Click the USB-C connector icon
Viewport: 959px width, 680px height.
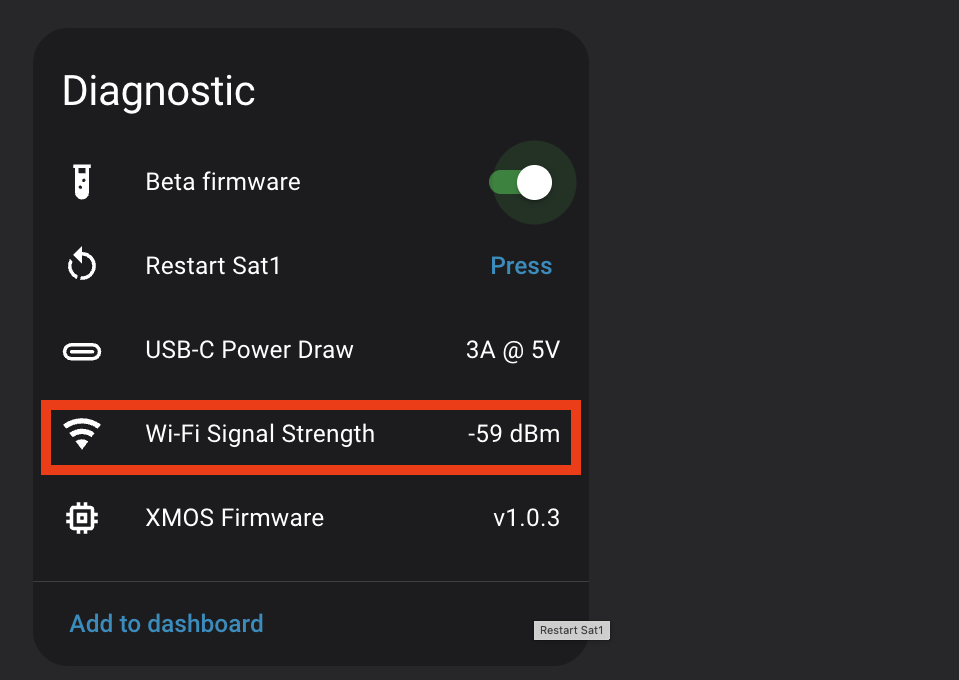tap(82, 351)
